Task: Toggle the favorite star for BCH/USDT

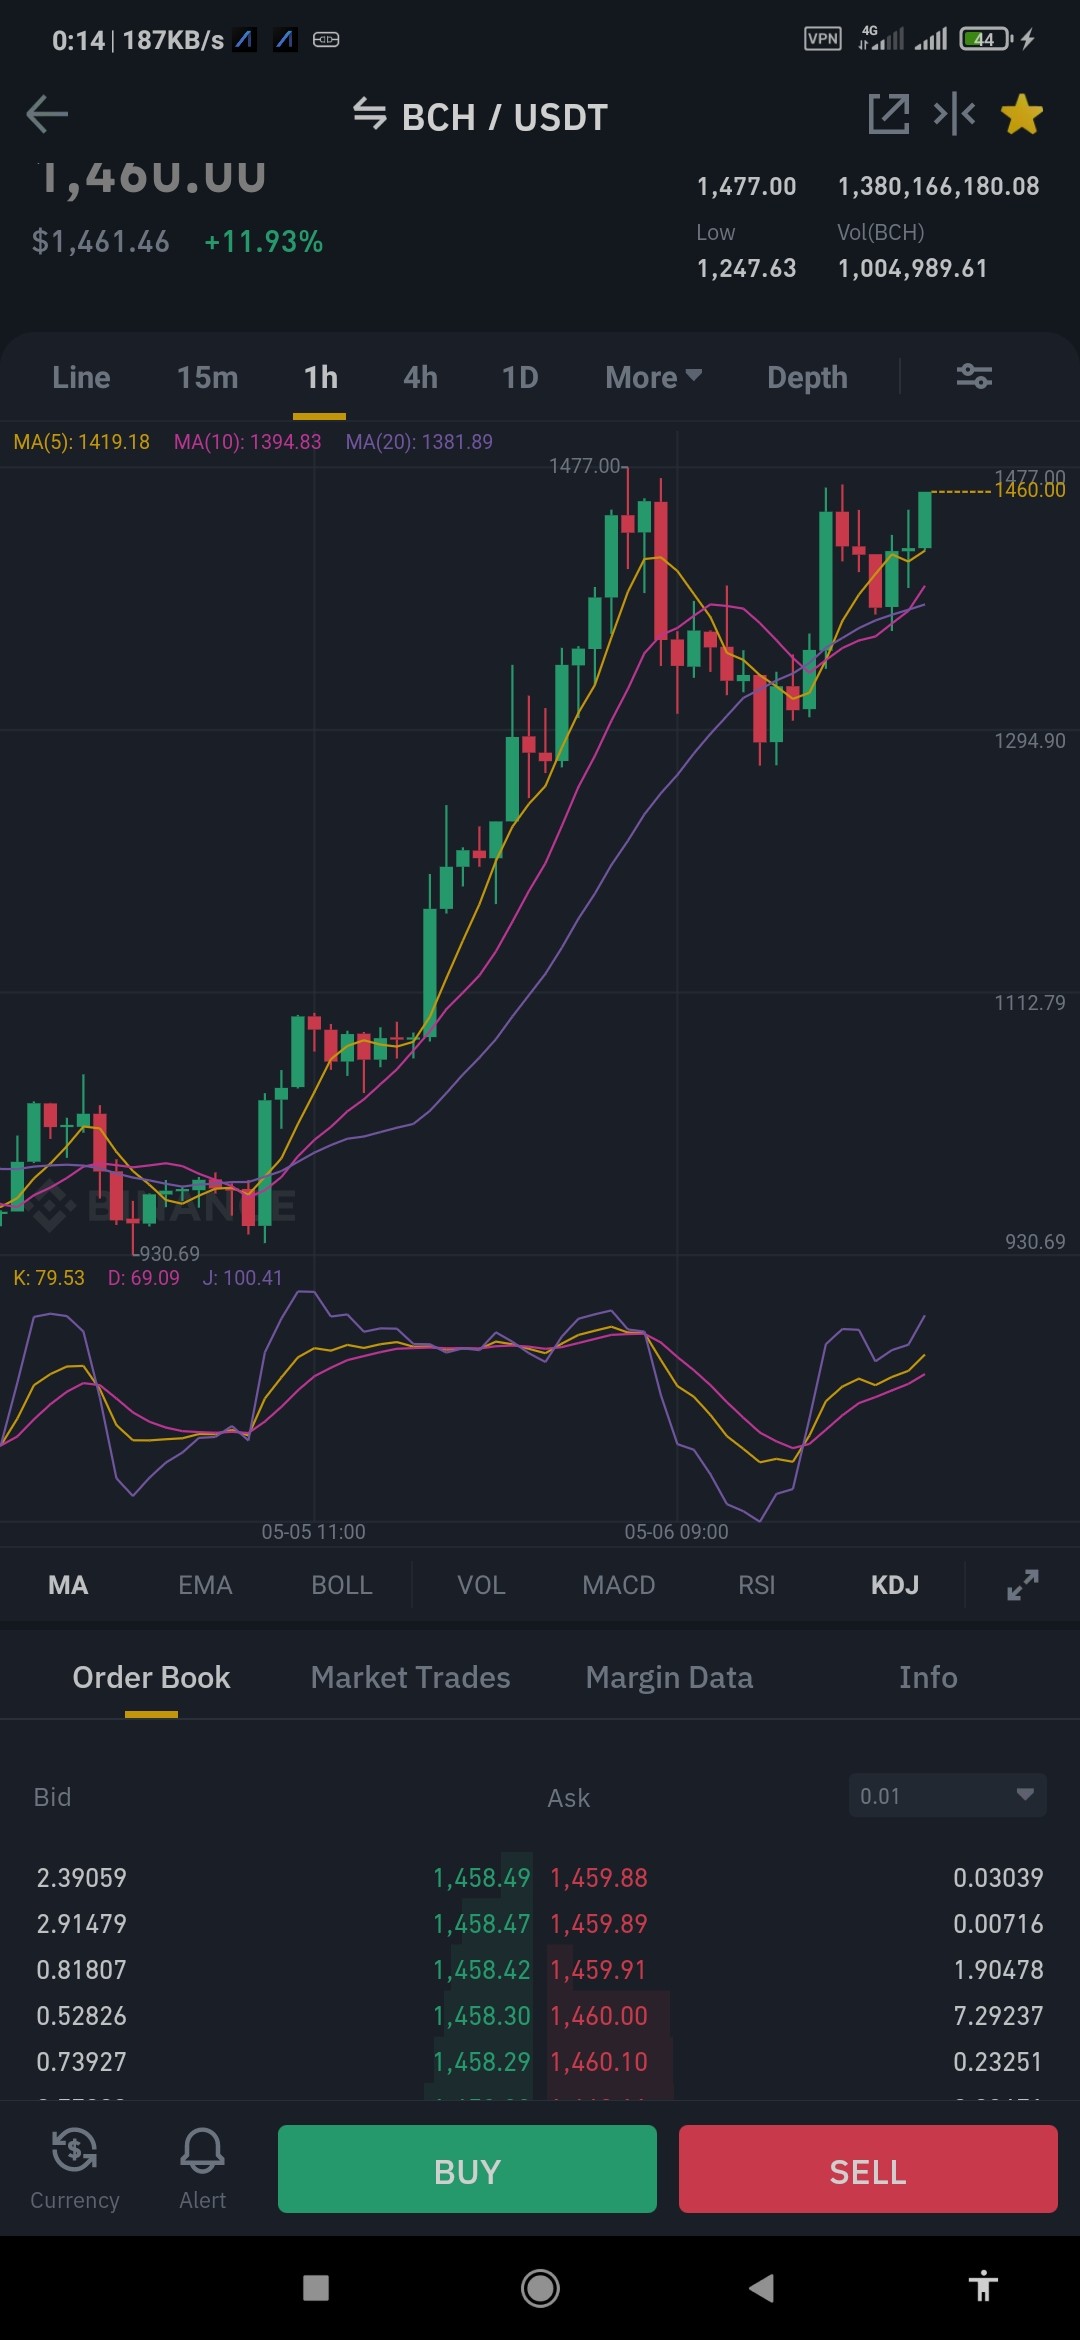Action: click(1022, 114)
